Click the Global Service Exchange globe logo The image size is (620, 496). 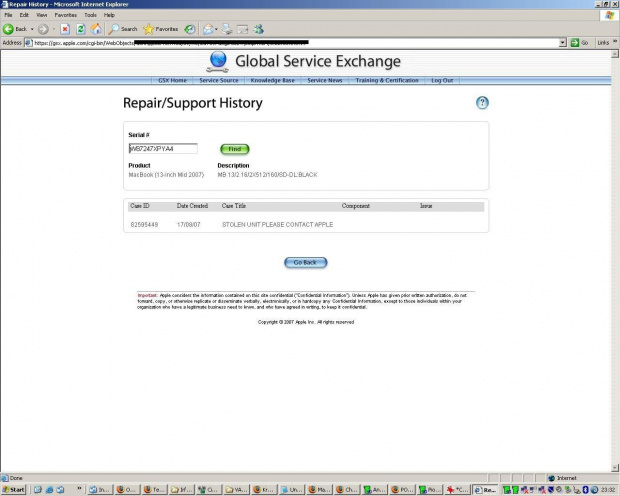pos(217,62)
